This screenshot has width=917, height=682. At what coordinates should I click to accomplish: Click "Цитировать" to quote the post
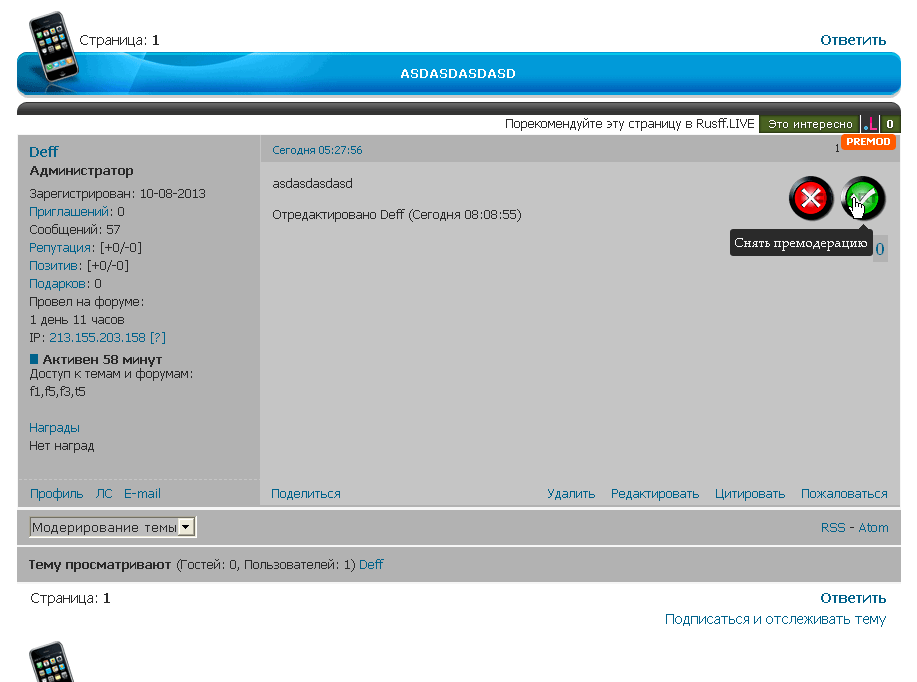(x=749, y=494)
